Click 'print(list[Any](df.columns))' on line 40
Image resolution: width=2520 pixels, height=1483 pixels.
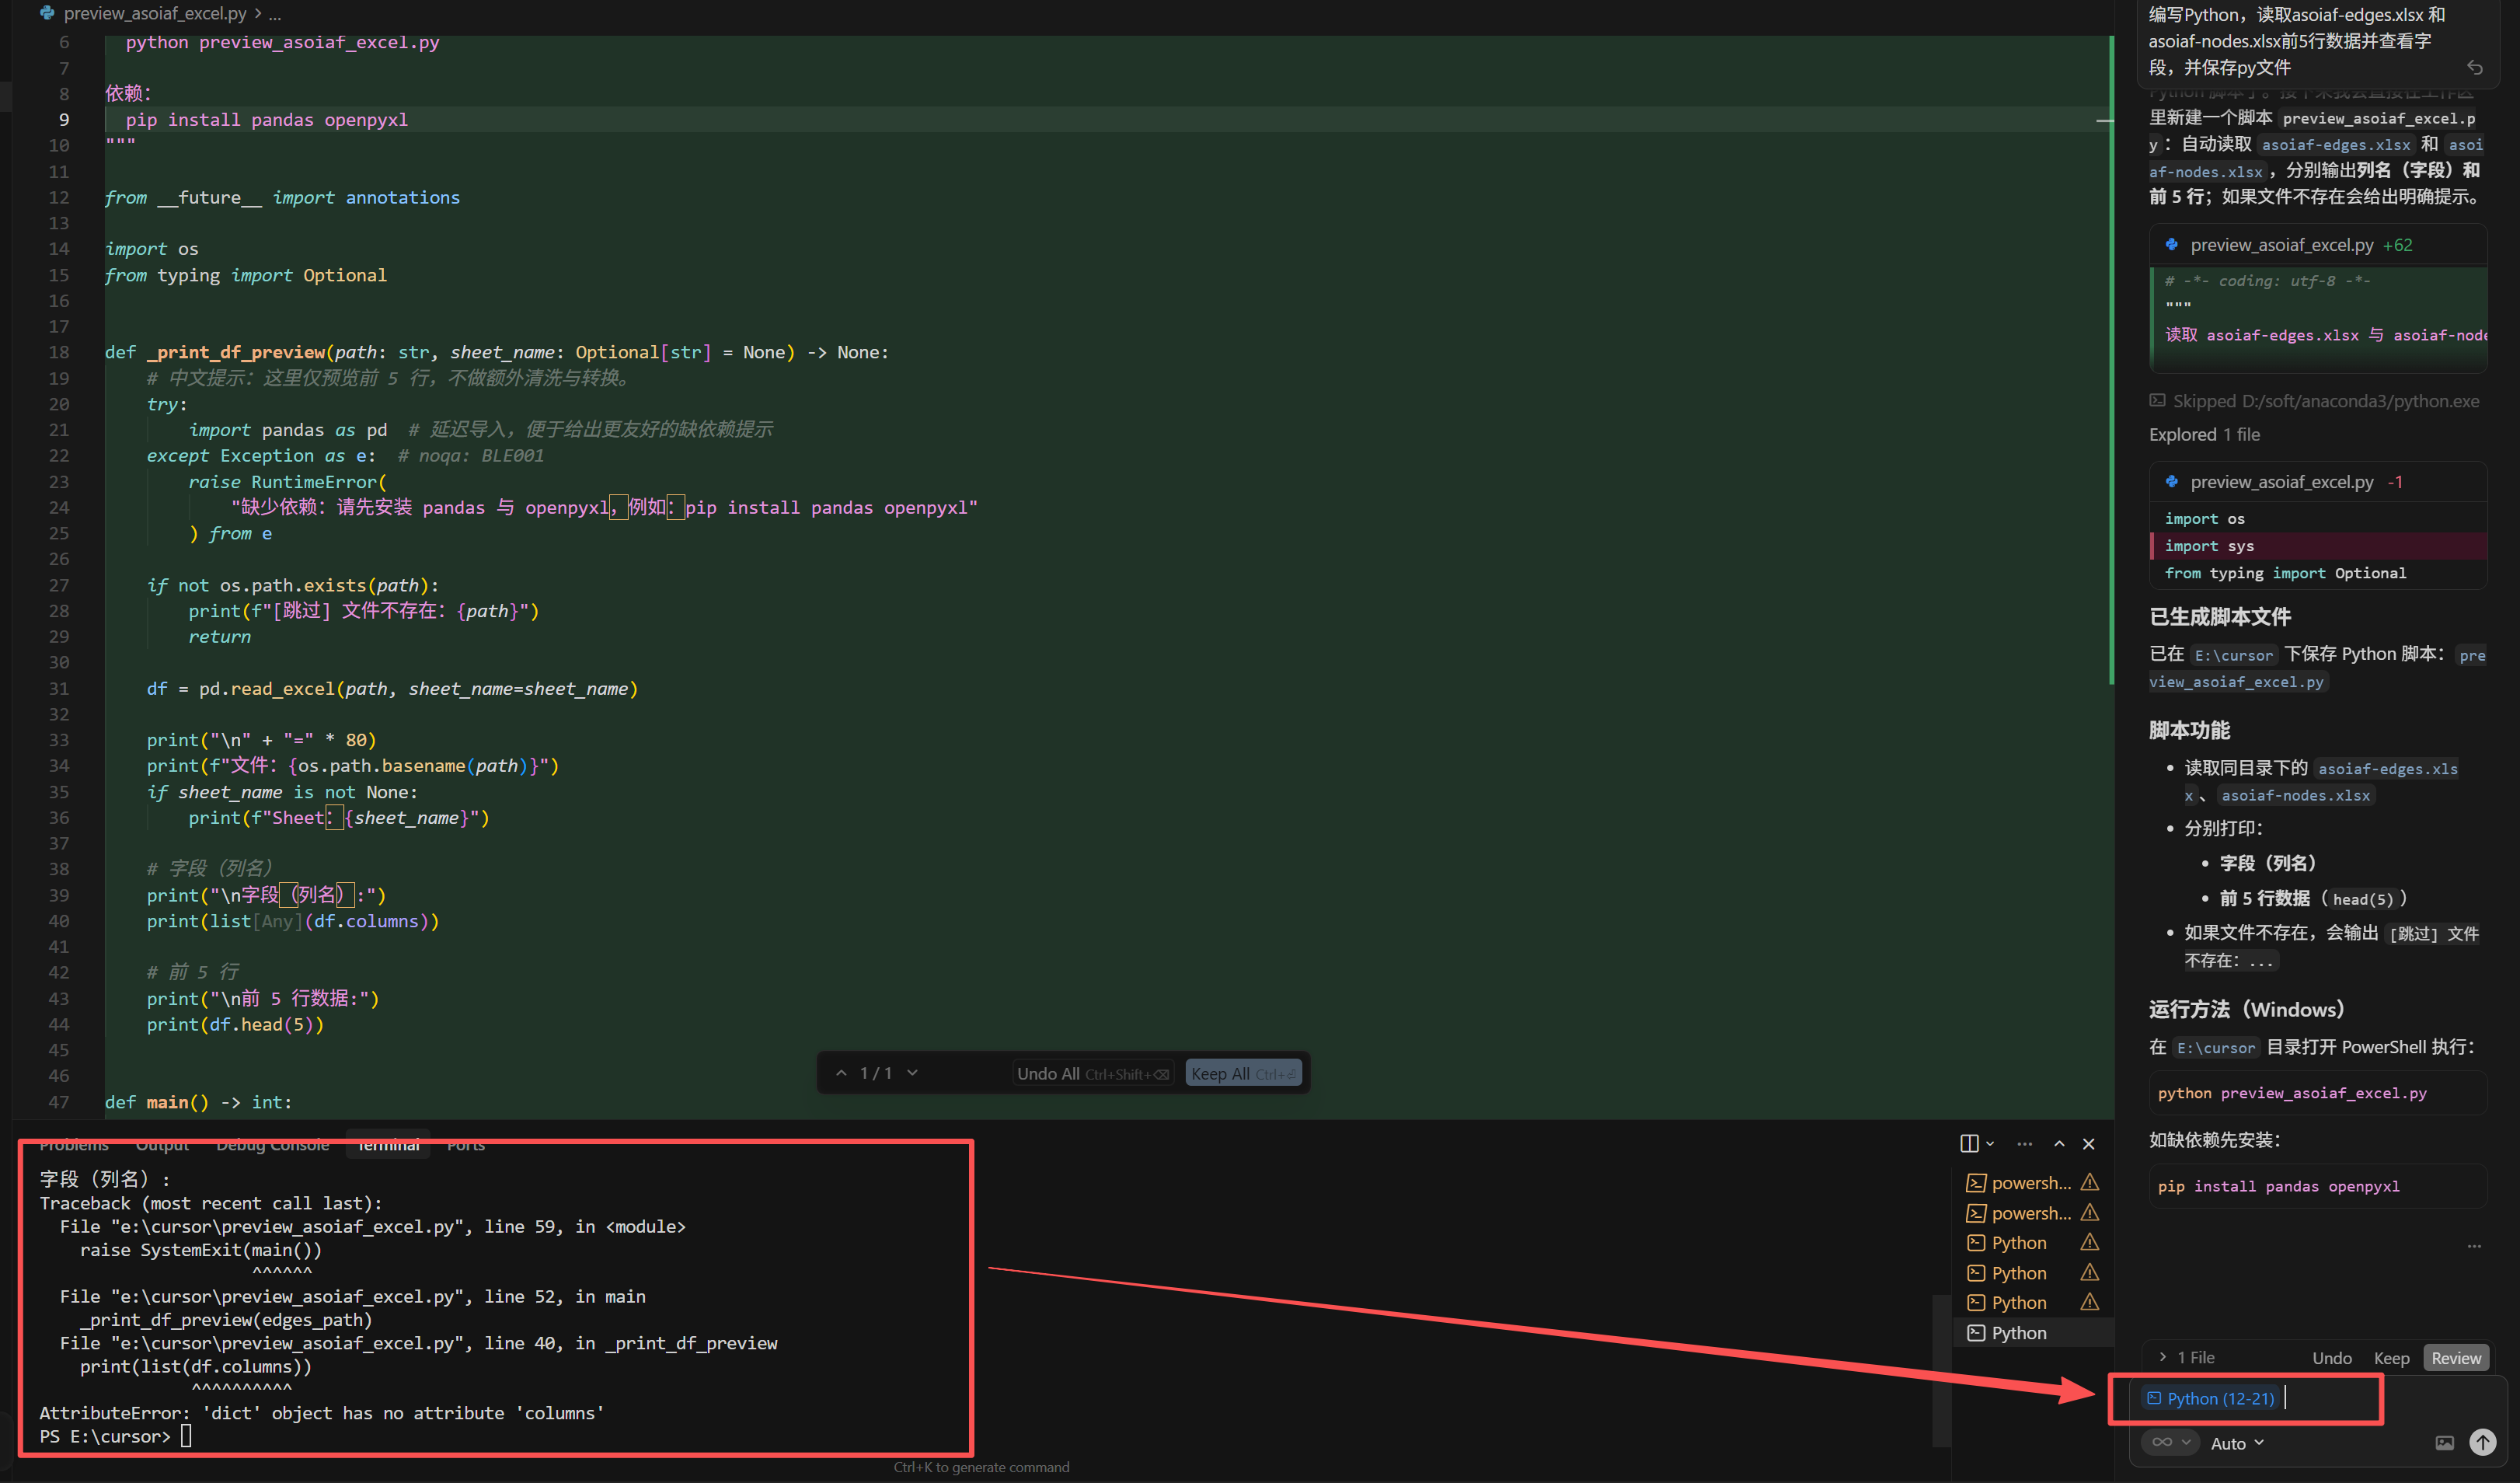click(x=293, y=921)
